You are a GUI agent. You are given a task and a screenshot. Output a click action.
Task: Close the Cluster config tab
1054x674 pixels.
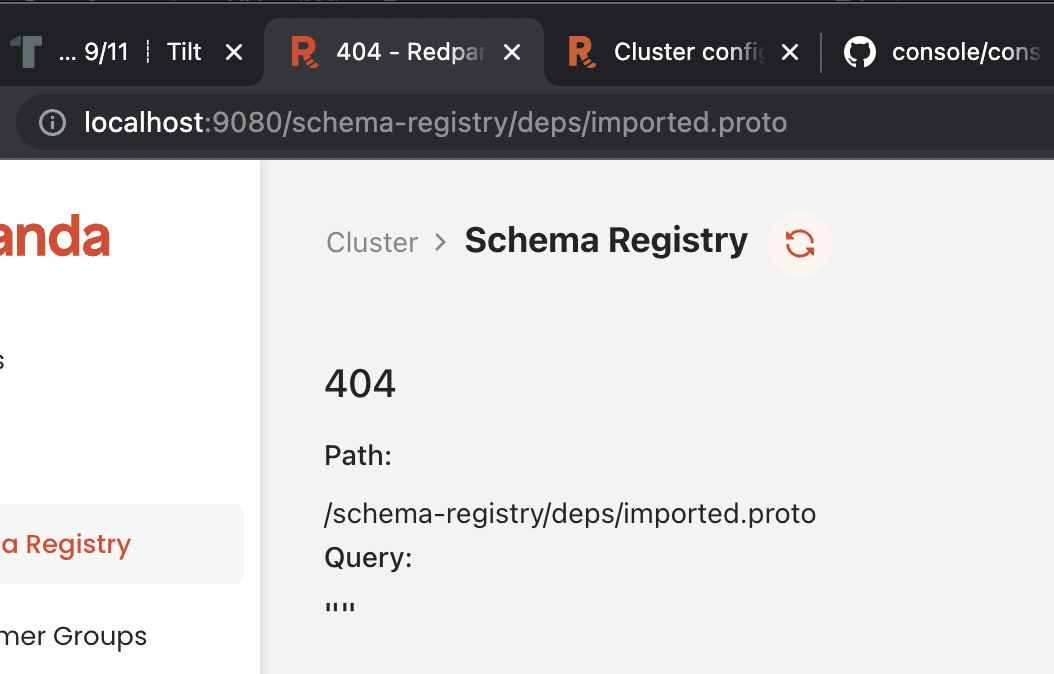[789, 51]
